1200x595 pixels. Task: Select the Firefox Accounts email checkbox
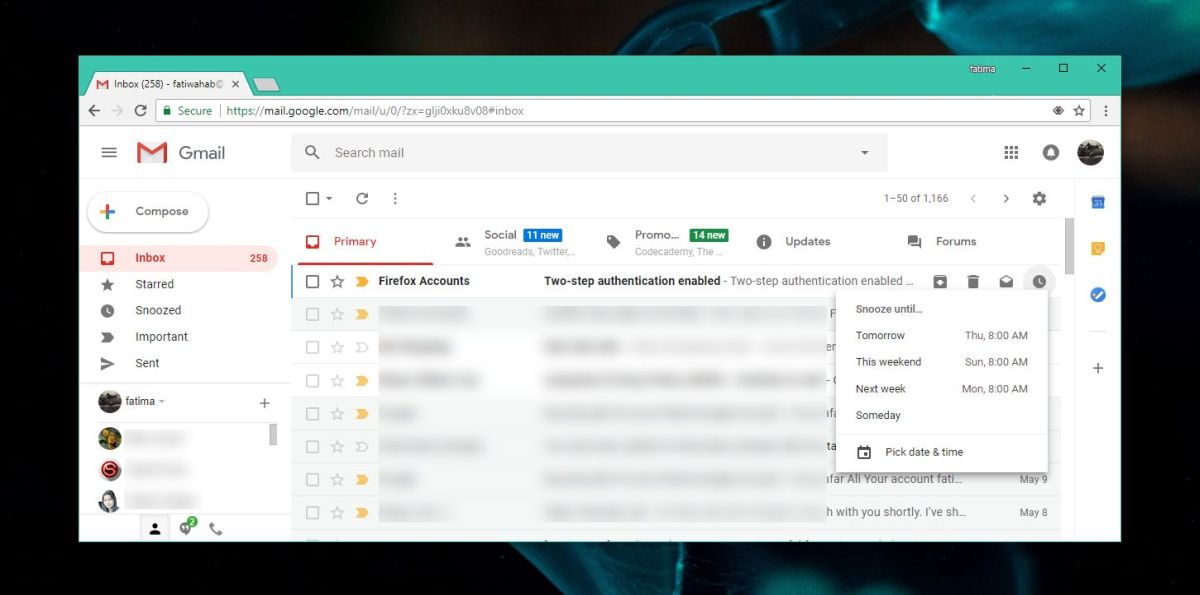(312, 282)
